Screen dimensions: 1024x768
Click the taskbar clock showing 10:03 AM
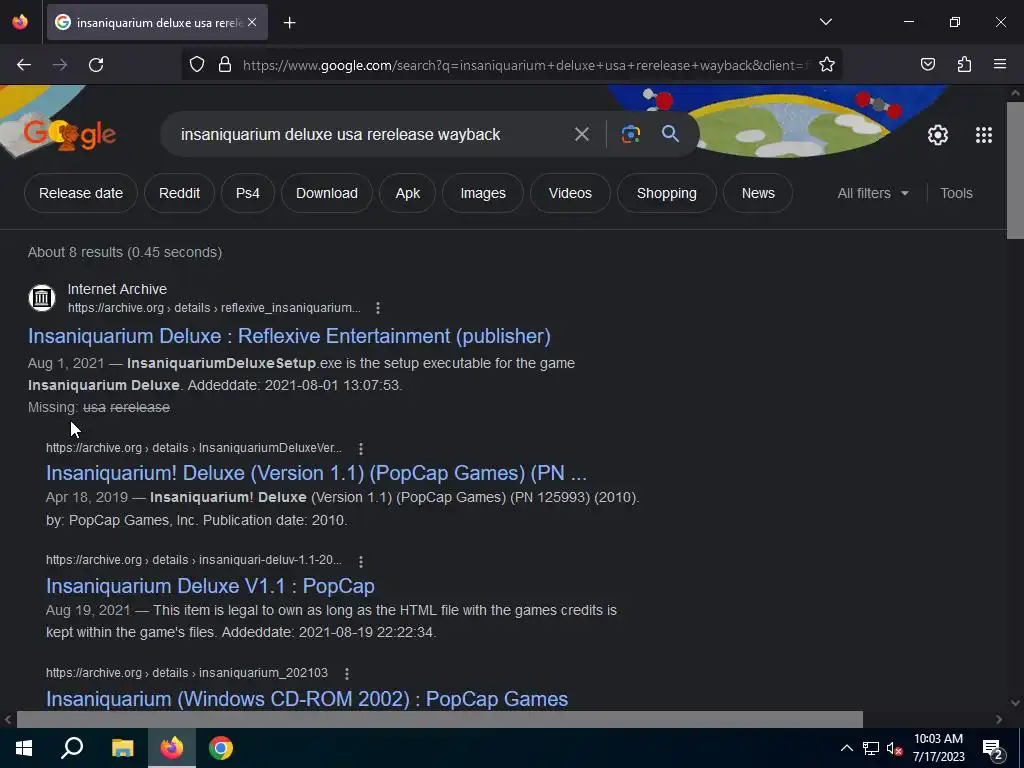938,748
